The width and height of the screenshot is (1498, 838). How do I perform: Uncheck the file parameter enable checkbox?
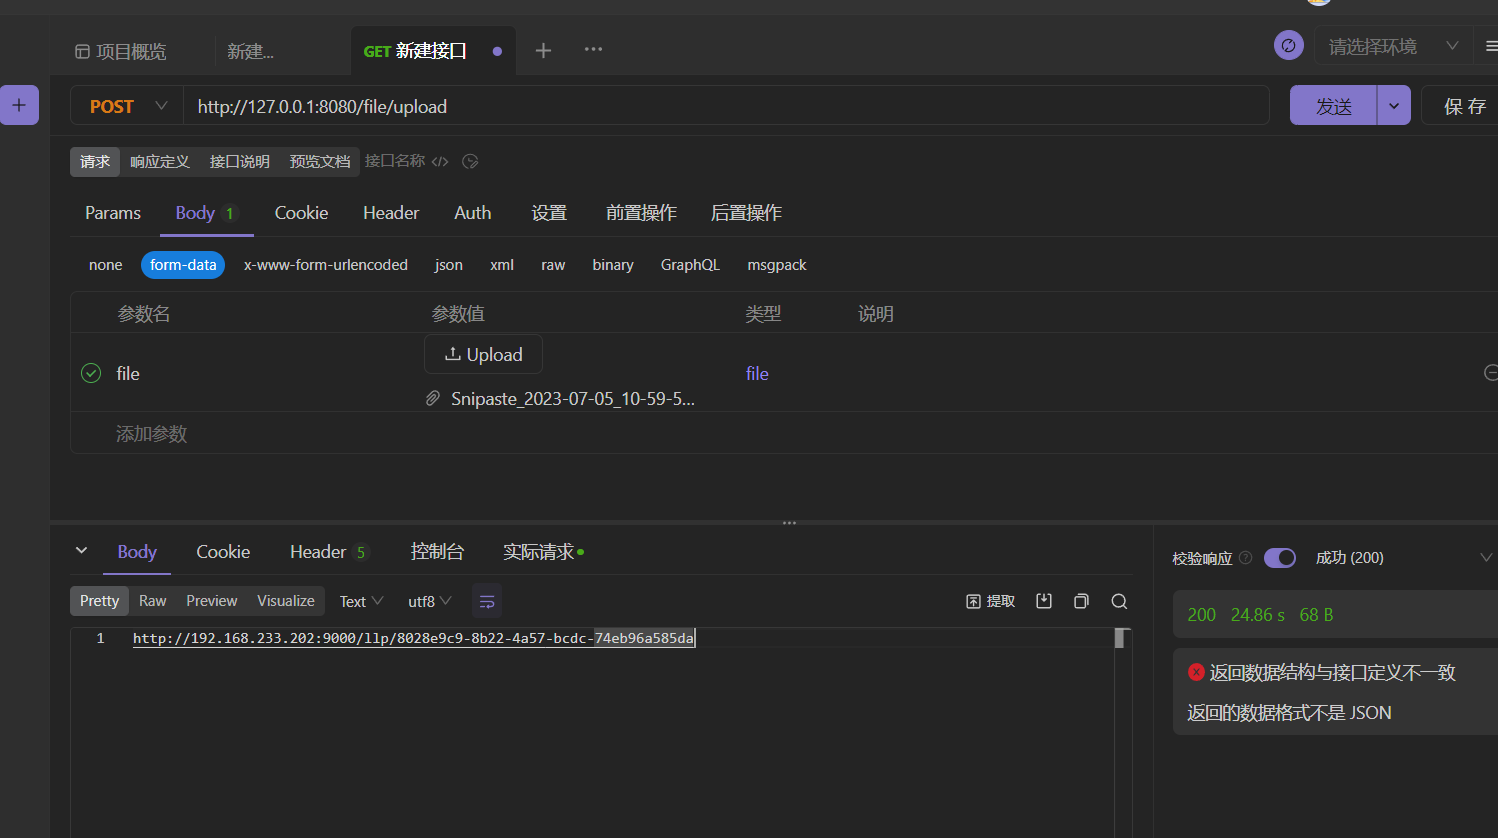click(x=91, y=373)
